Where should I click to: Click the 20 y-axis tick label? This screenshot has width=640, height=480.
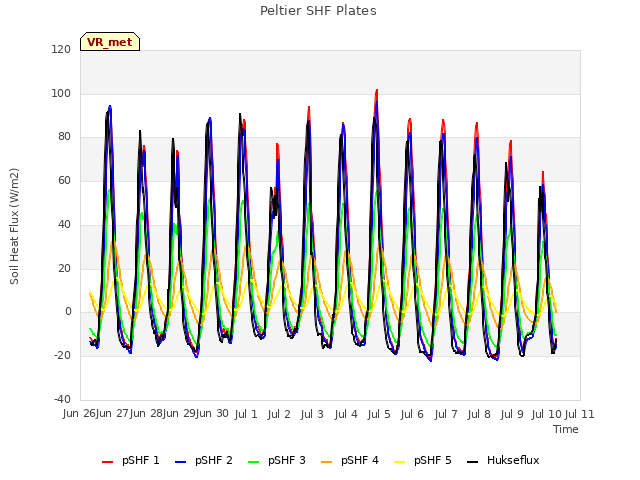tap(64, 269)
